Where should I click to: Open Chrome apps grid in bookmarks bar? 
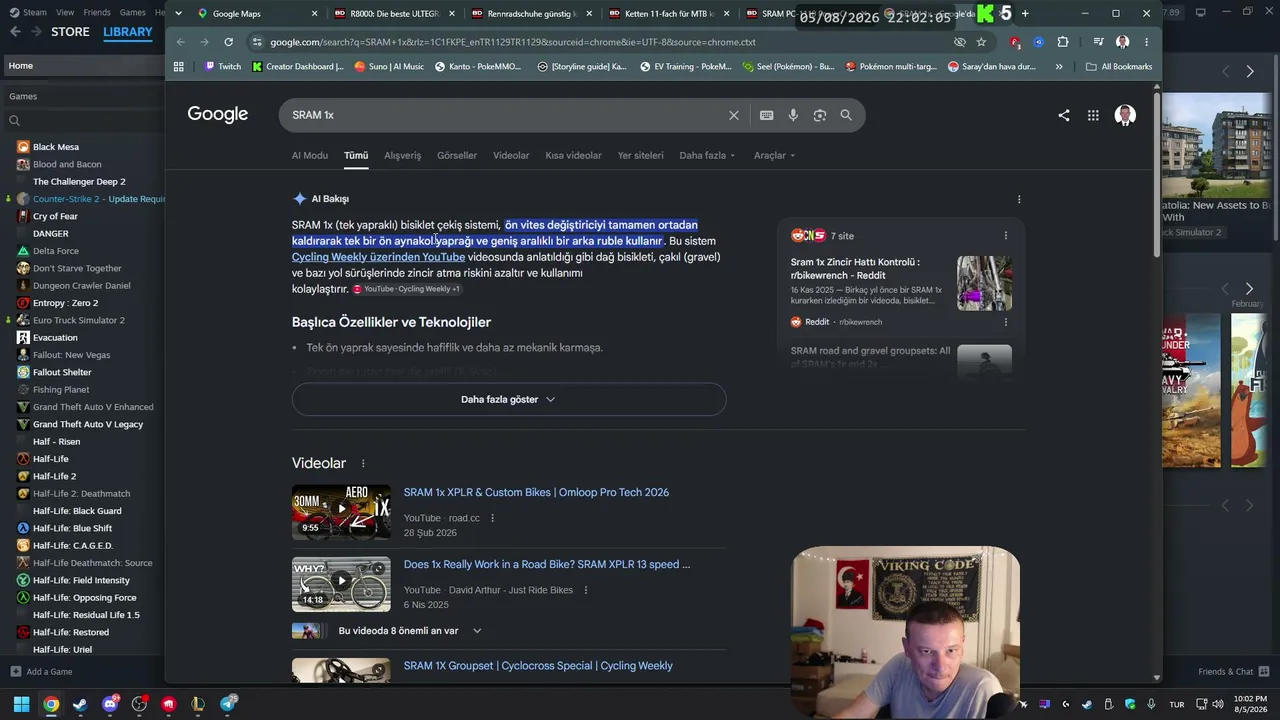[179, 67]
